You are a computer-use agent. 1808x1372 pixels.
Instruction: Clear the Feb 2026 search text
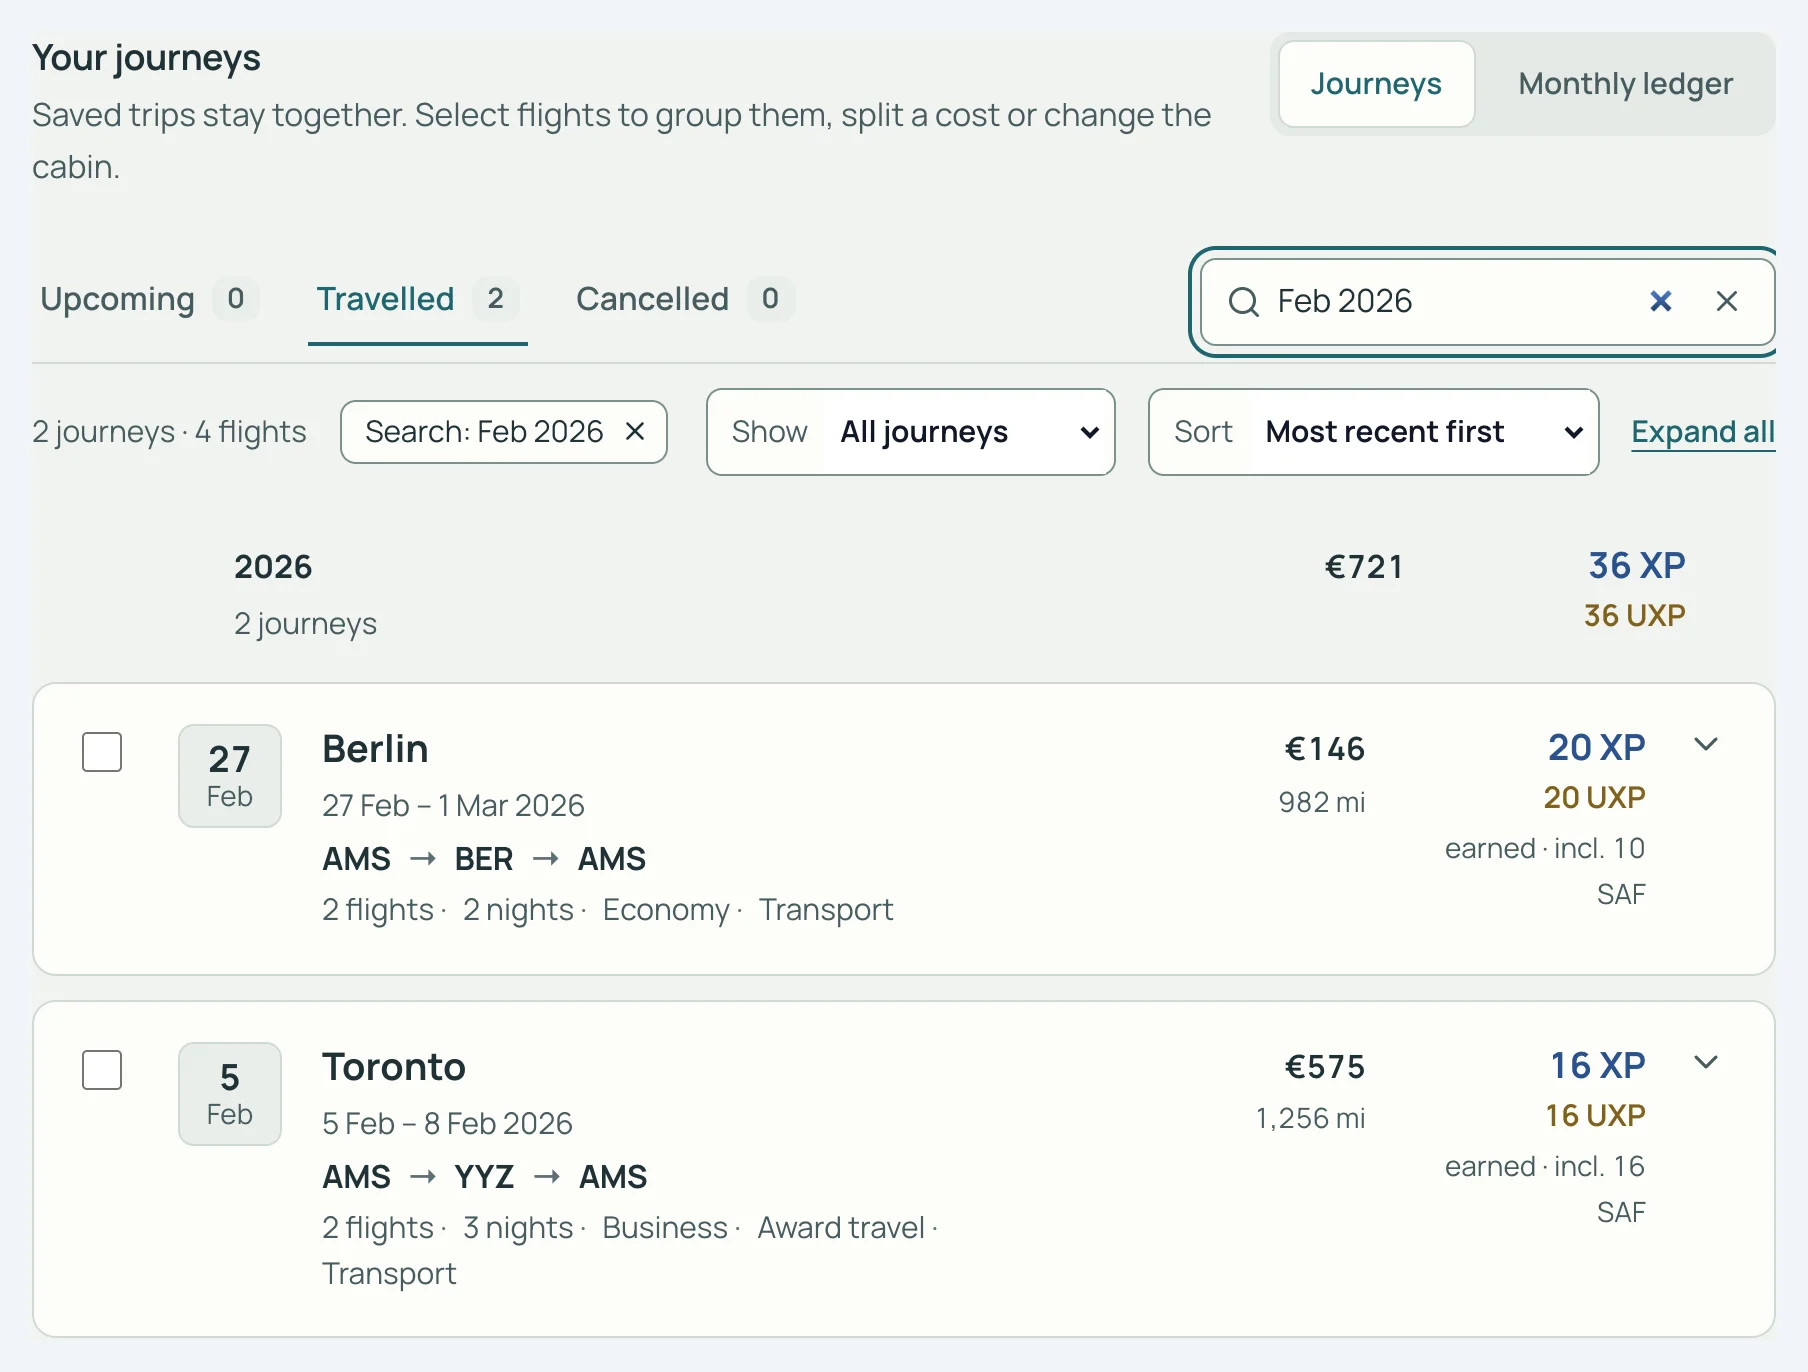tap(1660, 301)
